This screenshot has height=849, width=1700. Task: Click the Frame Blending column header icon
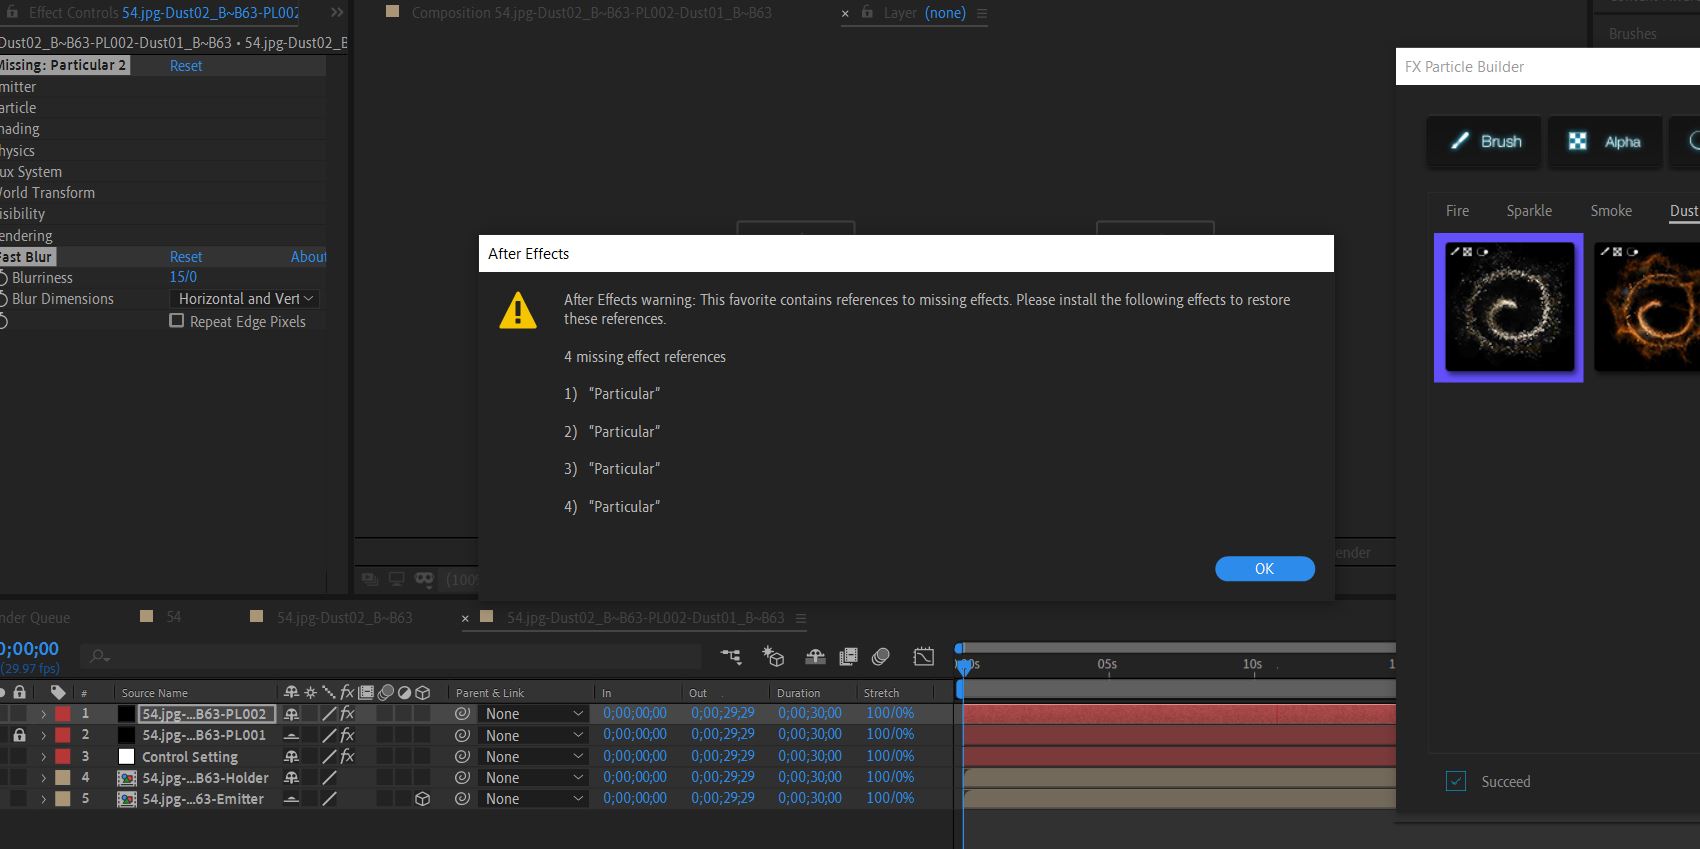[366, 692]
